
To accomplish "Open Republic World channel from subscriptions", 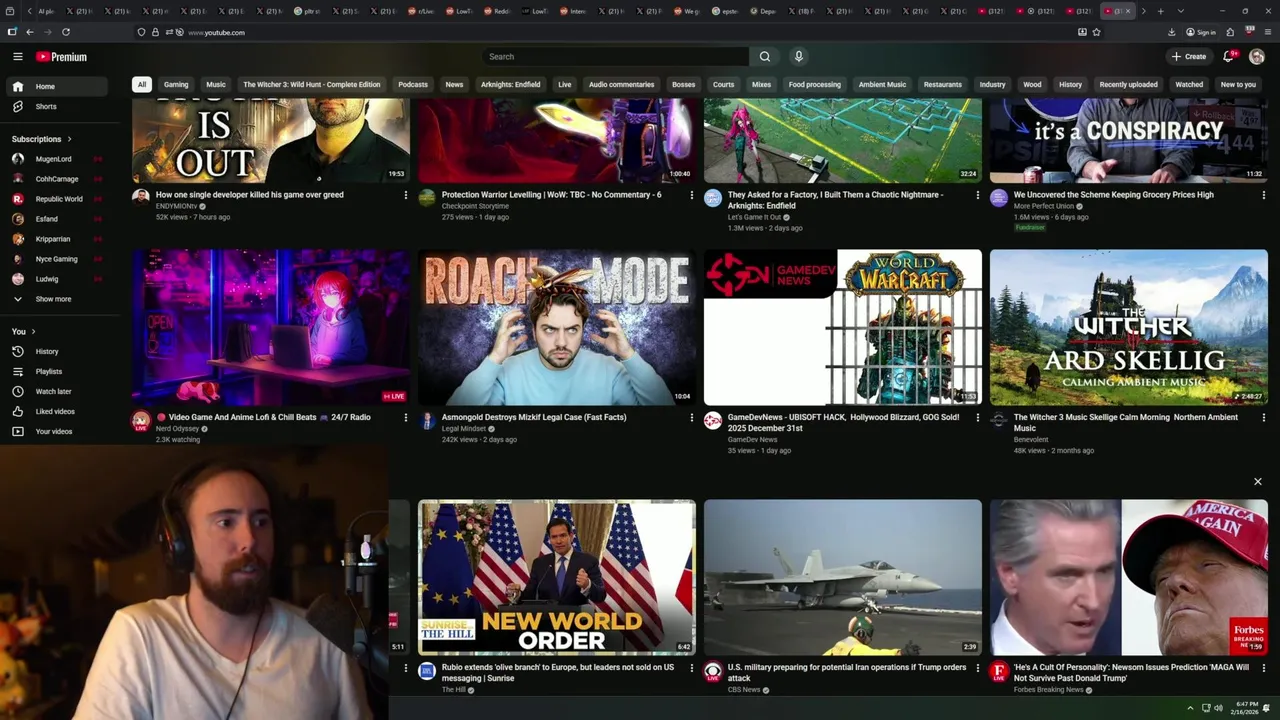I will [x=59, y=199].
